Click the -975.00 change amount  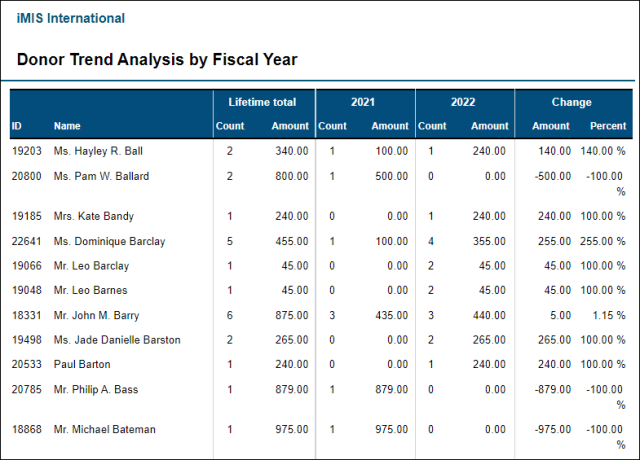coord(553,429)
